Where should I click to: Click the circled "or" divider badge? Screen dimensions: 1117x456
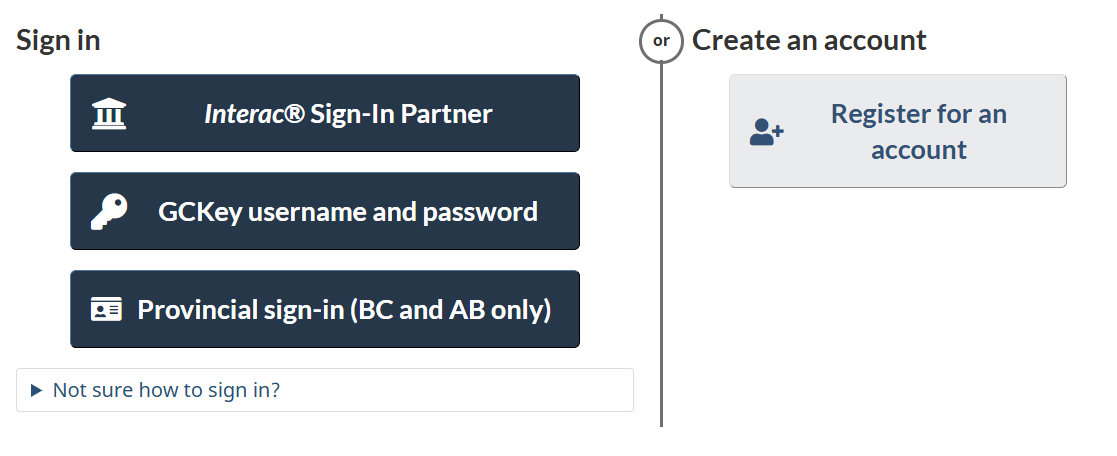coord(661,41)
